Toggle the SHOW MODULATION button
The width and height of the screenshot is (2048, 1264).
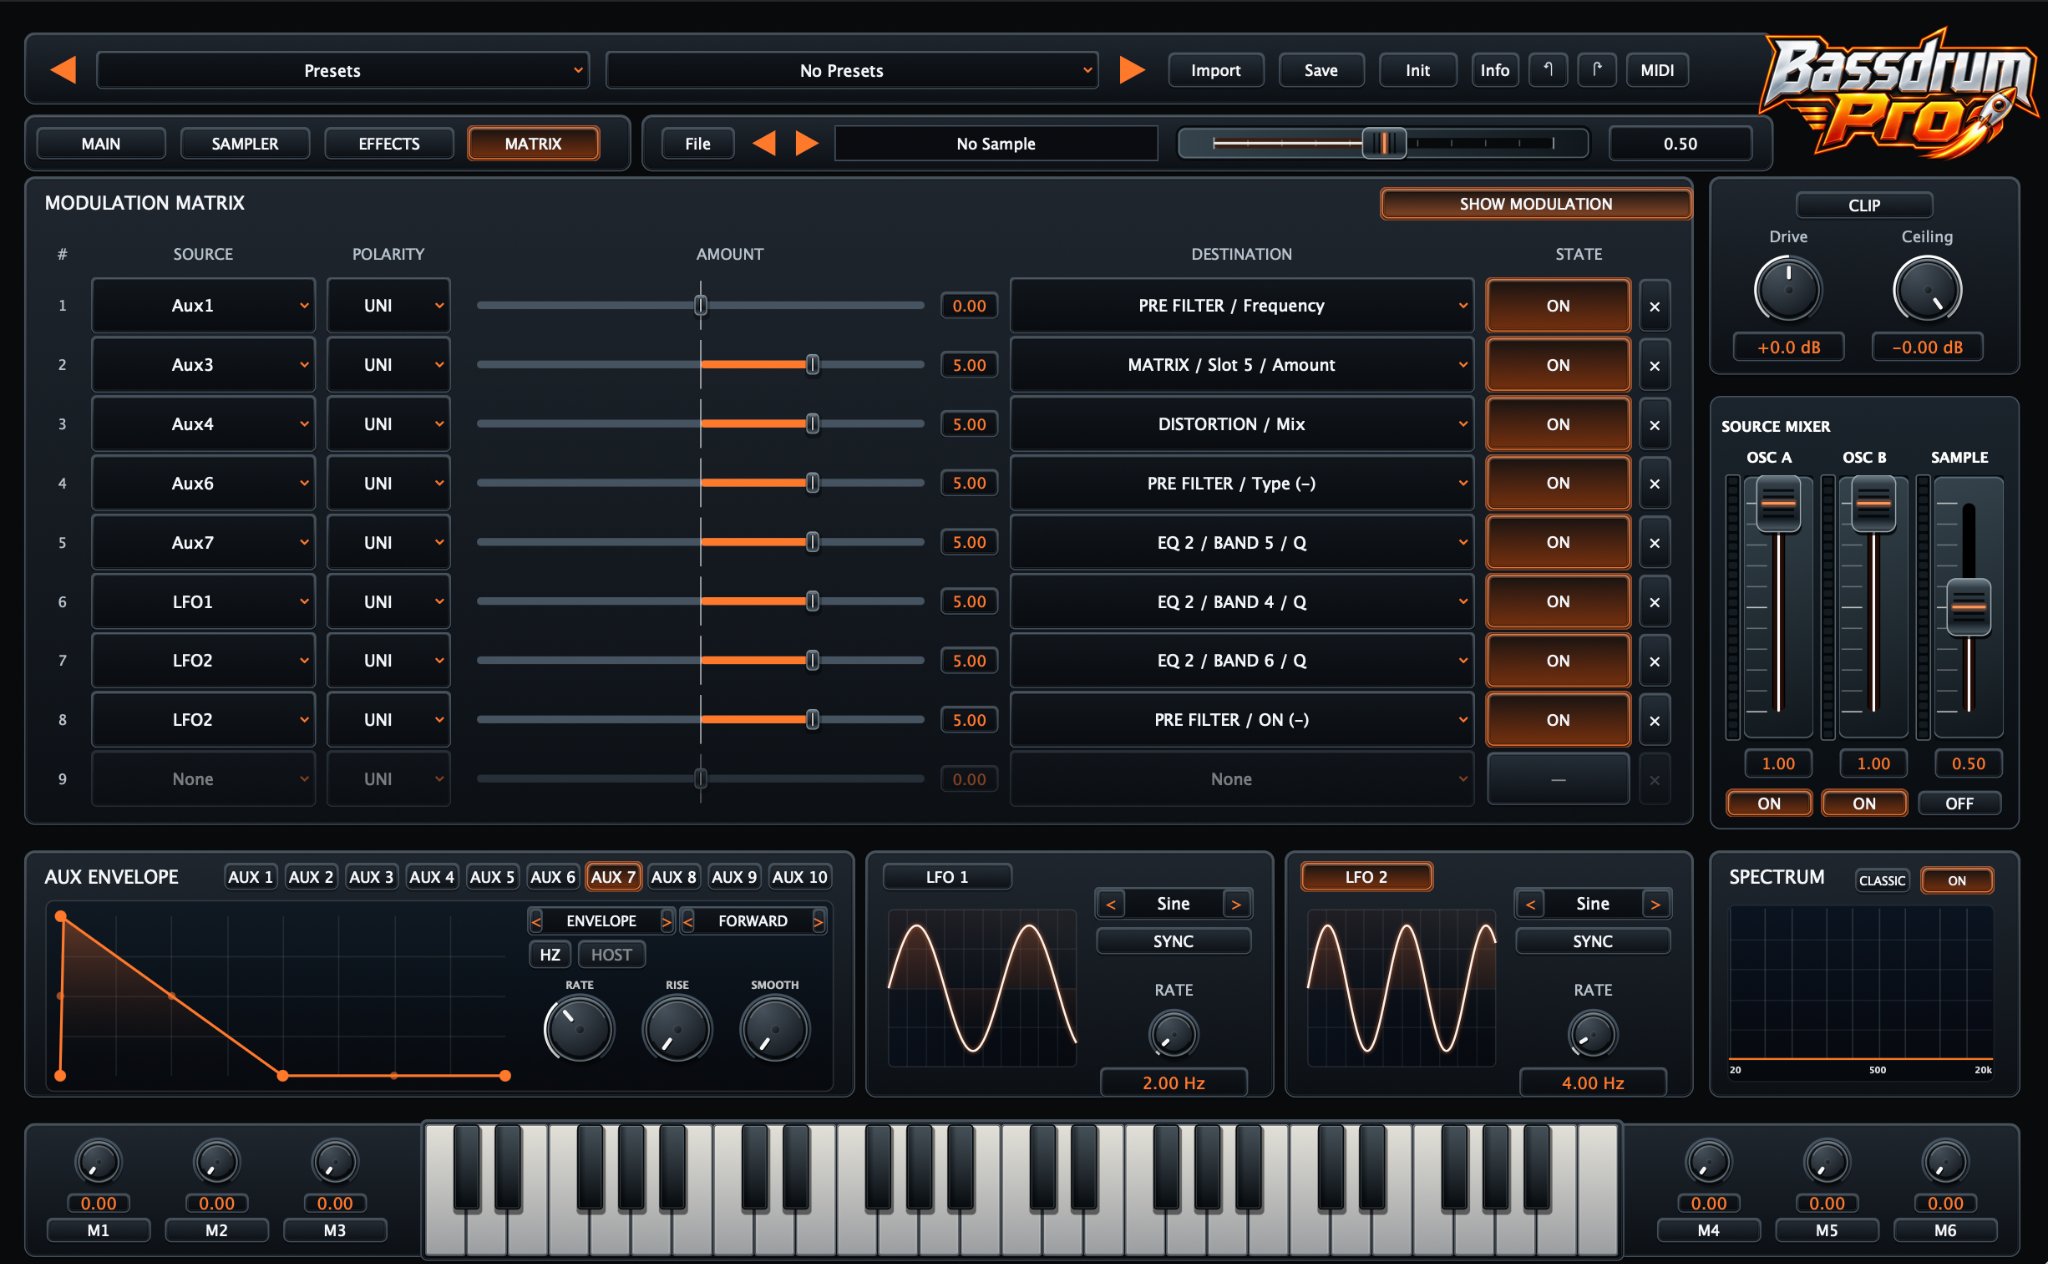click(1536, 204)
